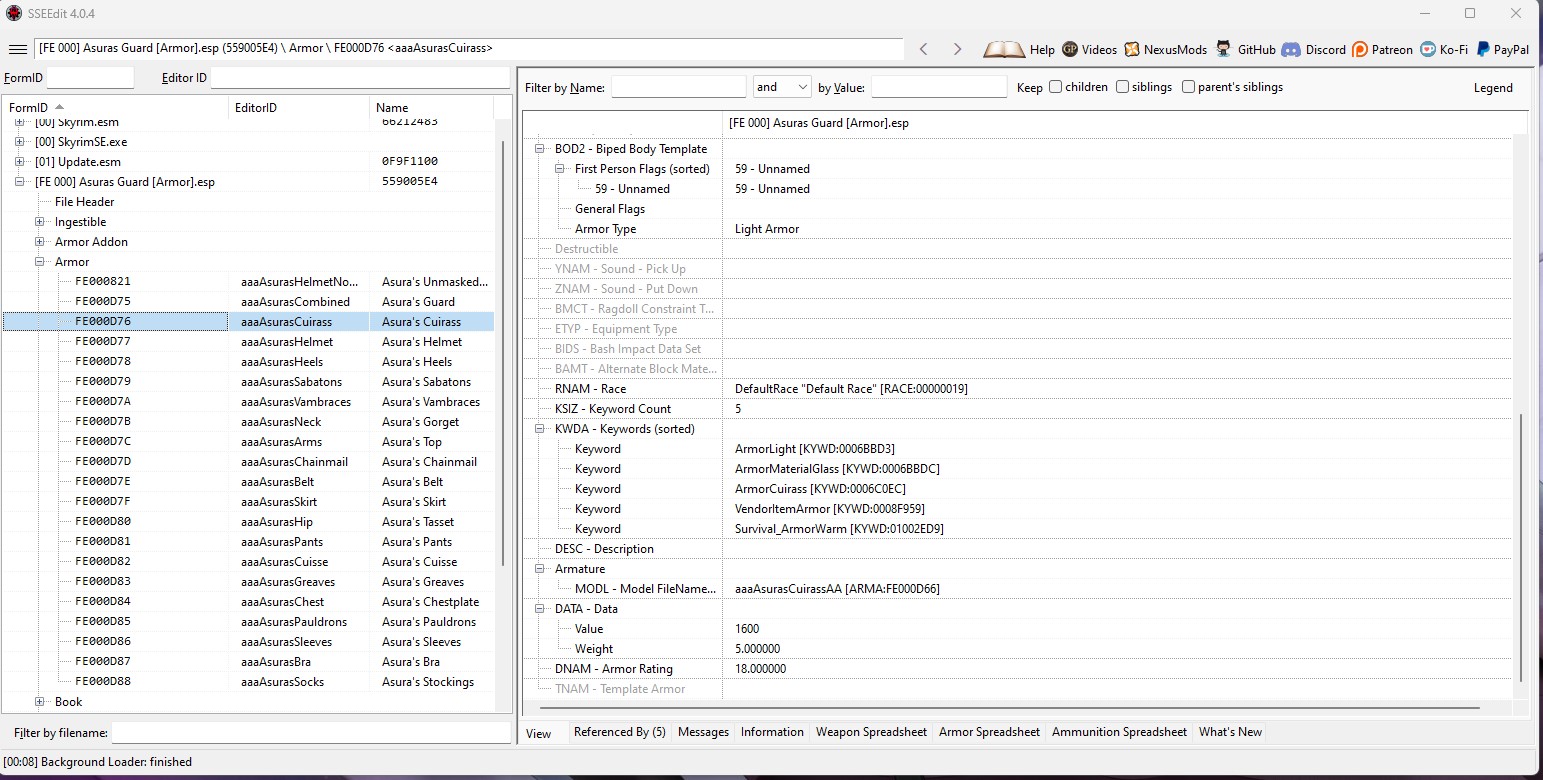Collapse DATA - Data node

(x=540, y=609)
